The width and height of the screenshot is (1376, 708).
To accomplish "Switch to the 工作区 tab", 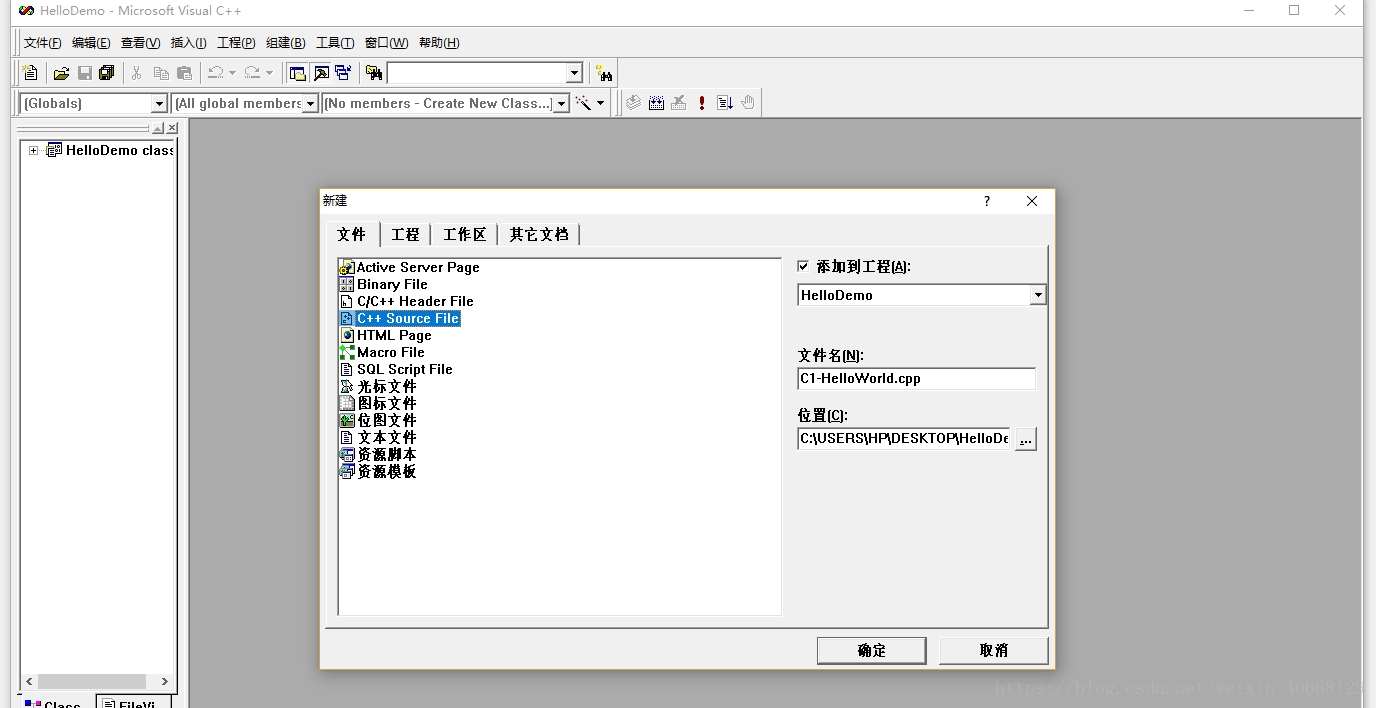I will [464, 235].
